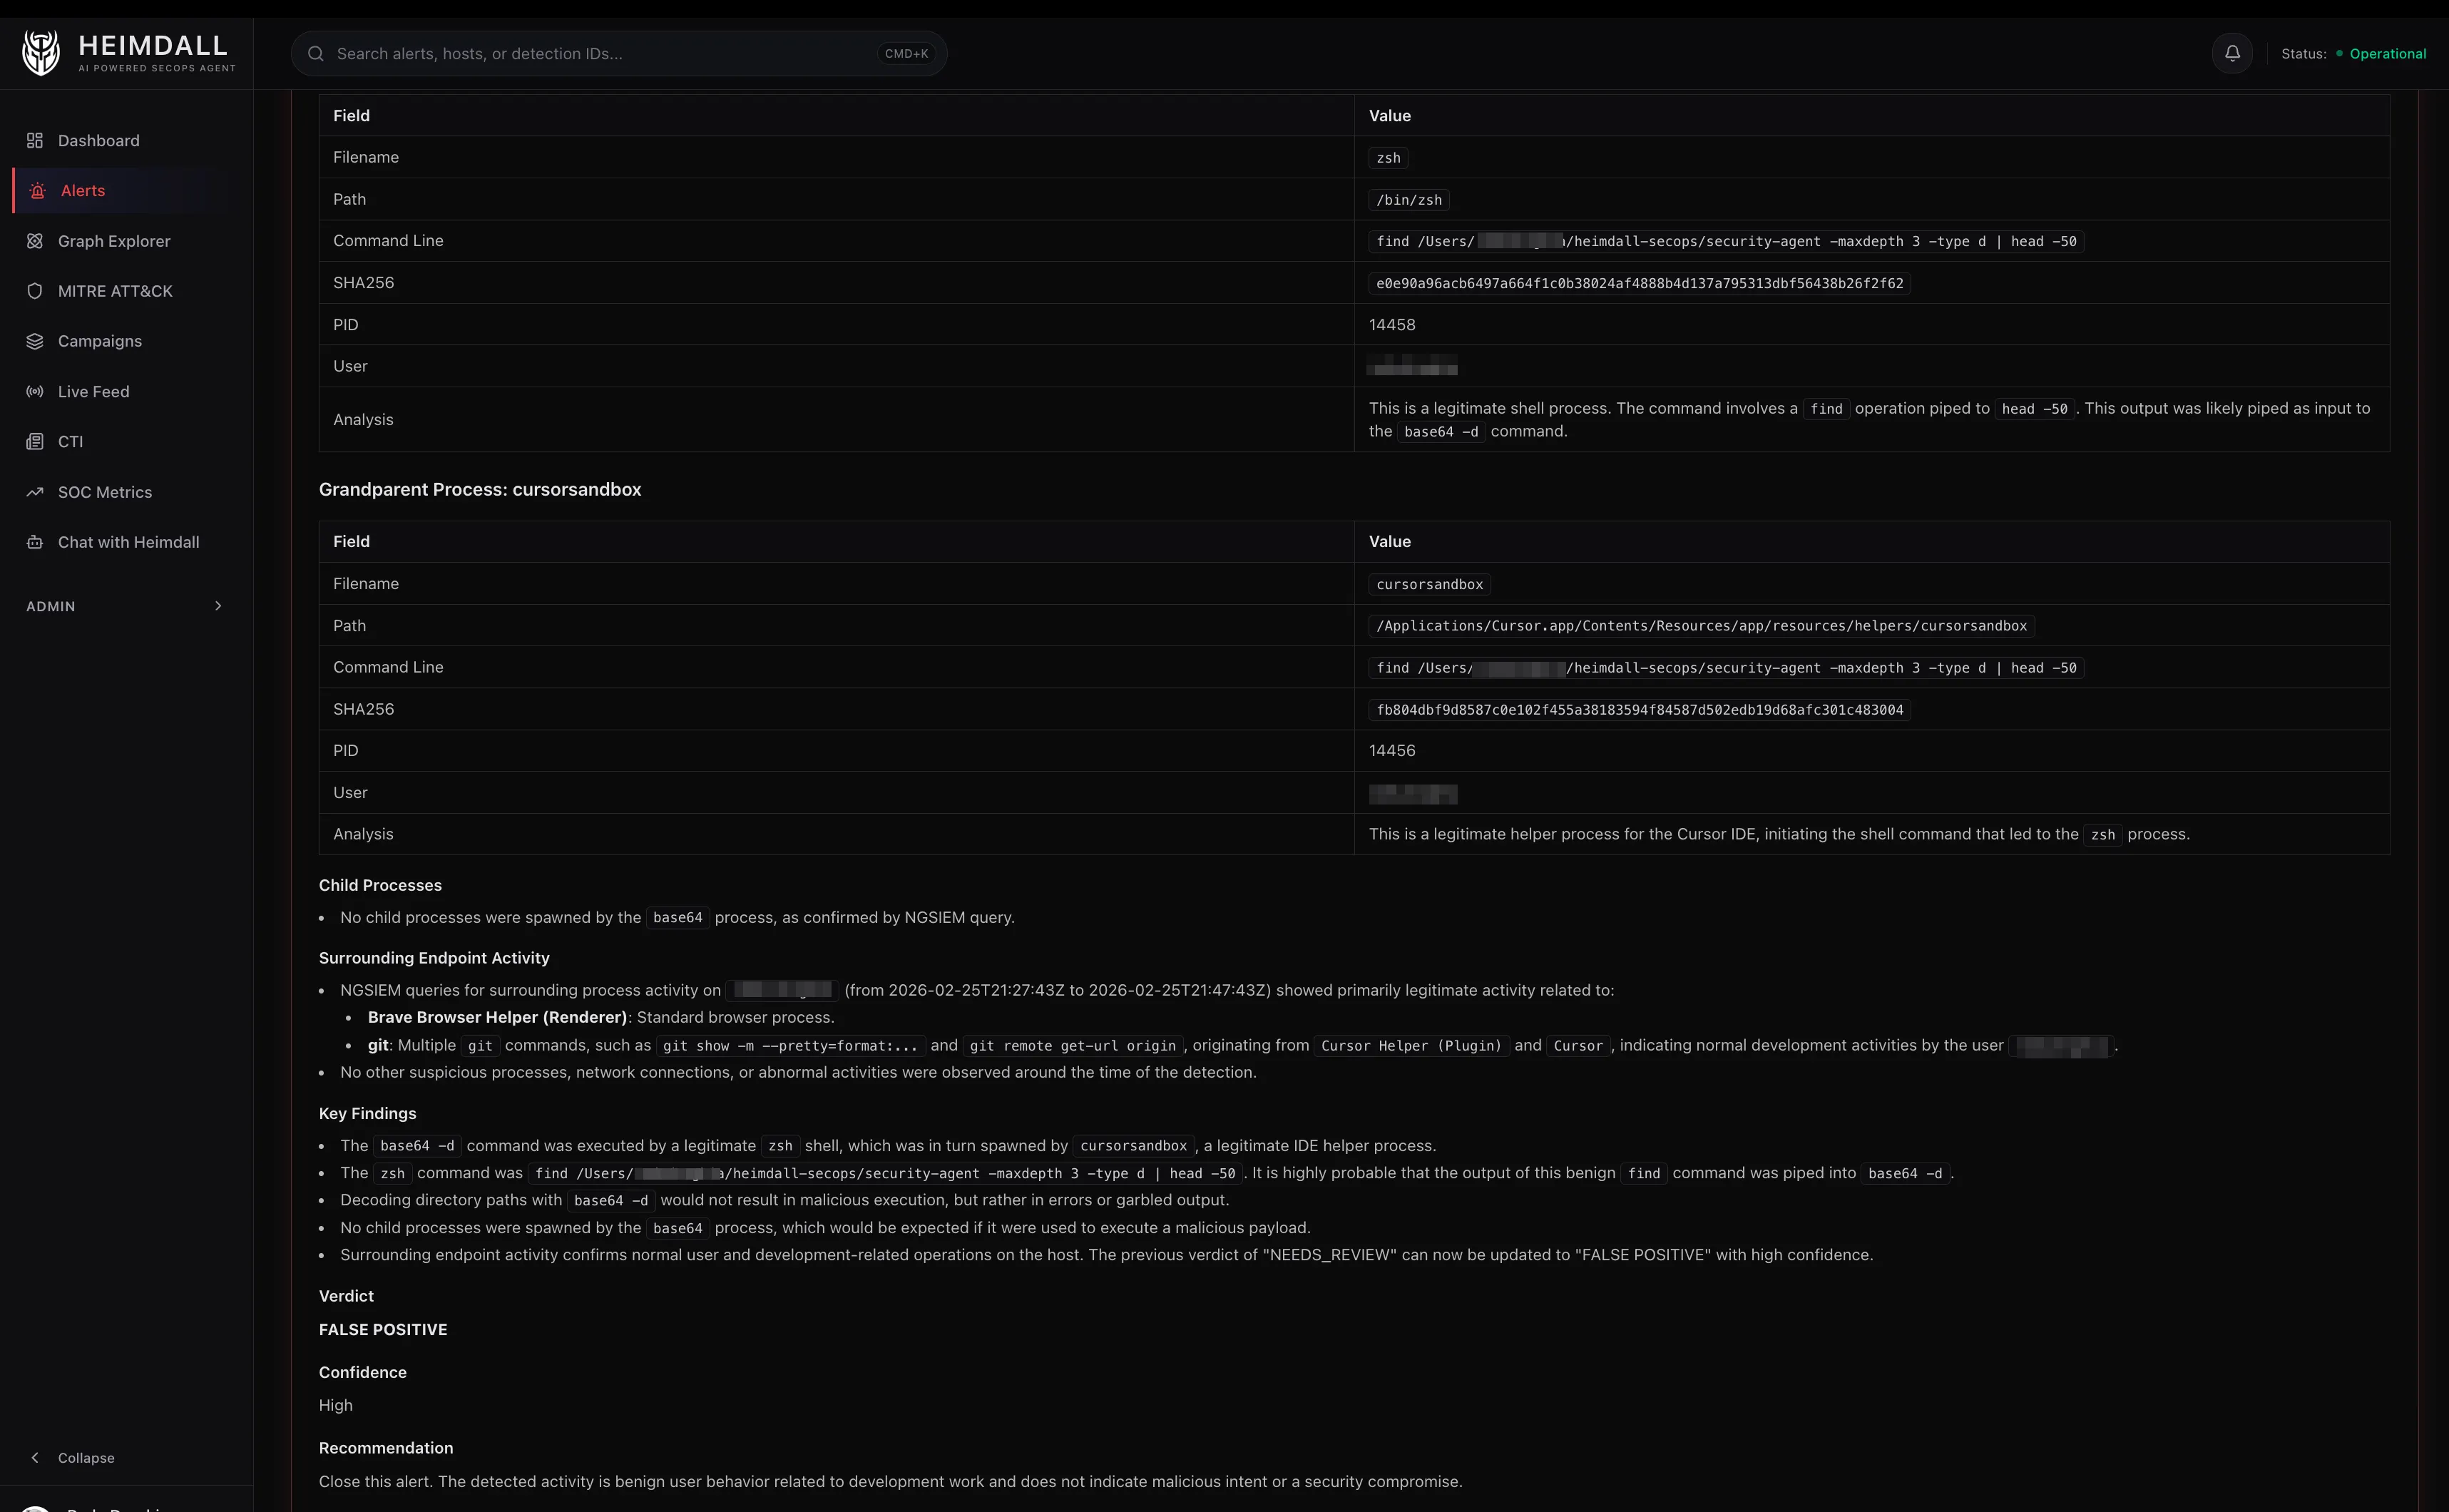
Task: Select the cursorsandbox SHA256 hash value
Action: [x=1639, y=710]
